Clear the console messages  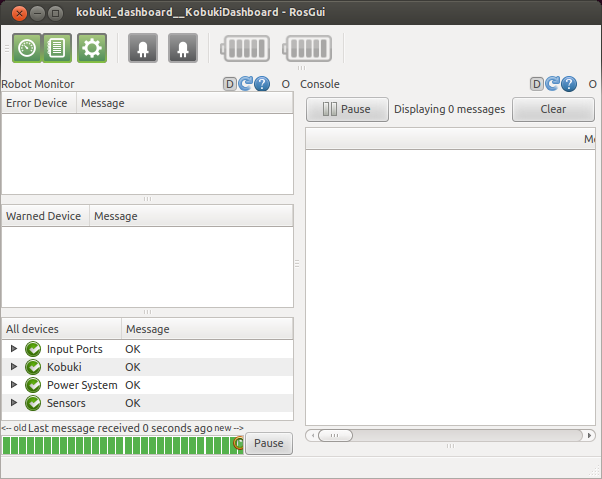point(553,109)
